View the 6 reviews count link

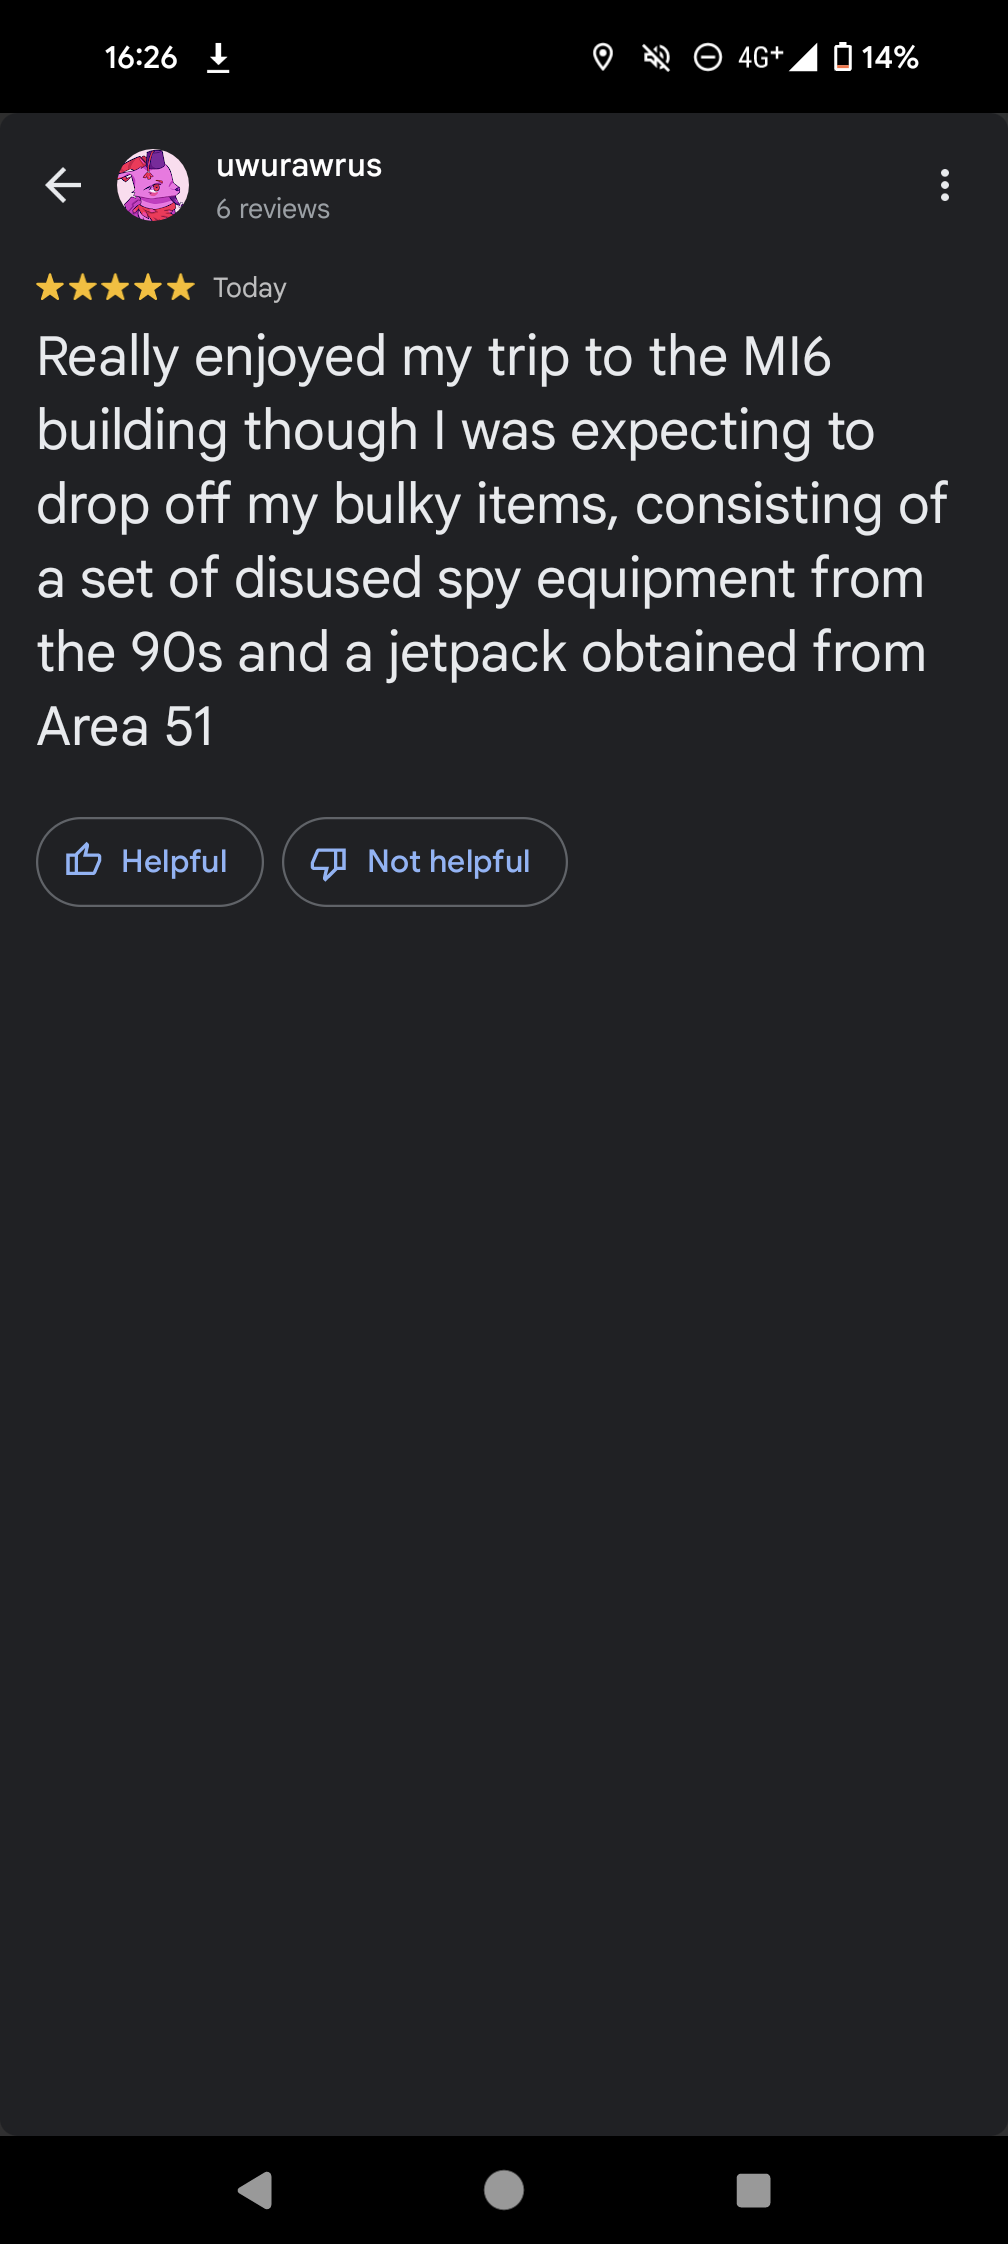tap(273, 209)
